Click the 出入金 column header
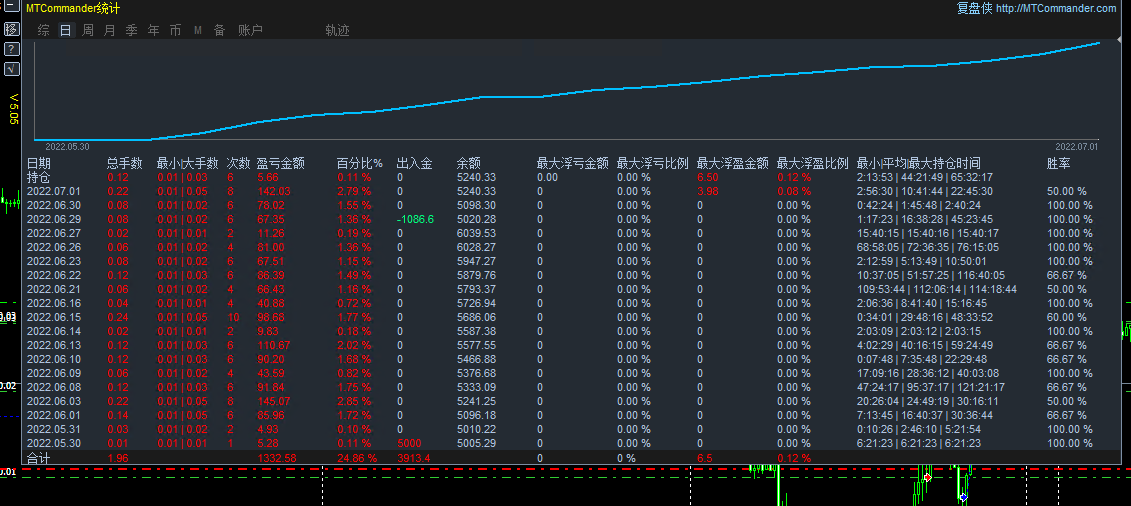Viewport: 1131px width, 506px height. click(414, 164)
